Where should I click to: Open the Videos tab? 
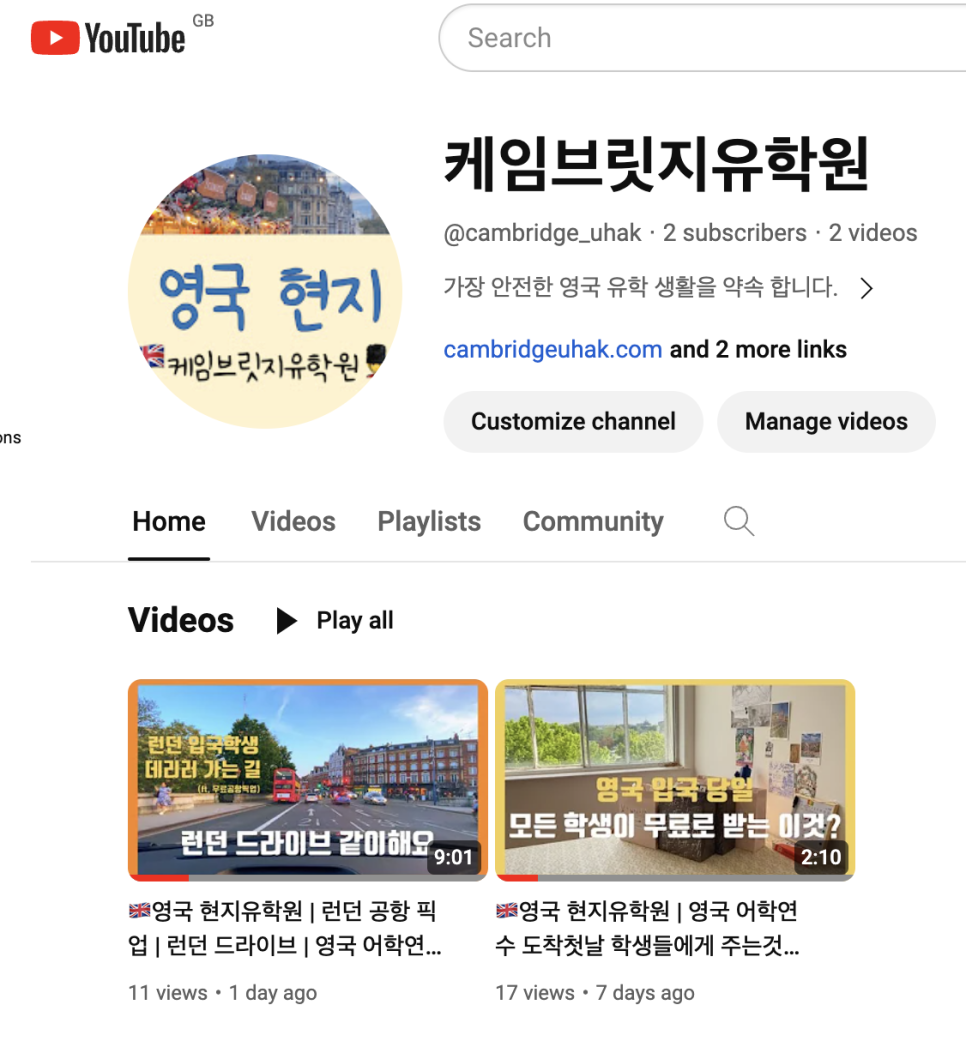click(293, 521)
